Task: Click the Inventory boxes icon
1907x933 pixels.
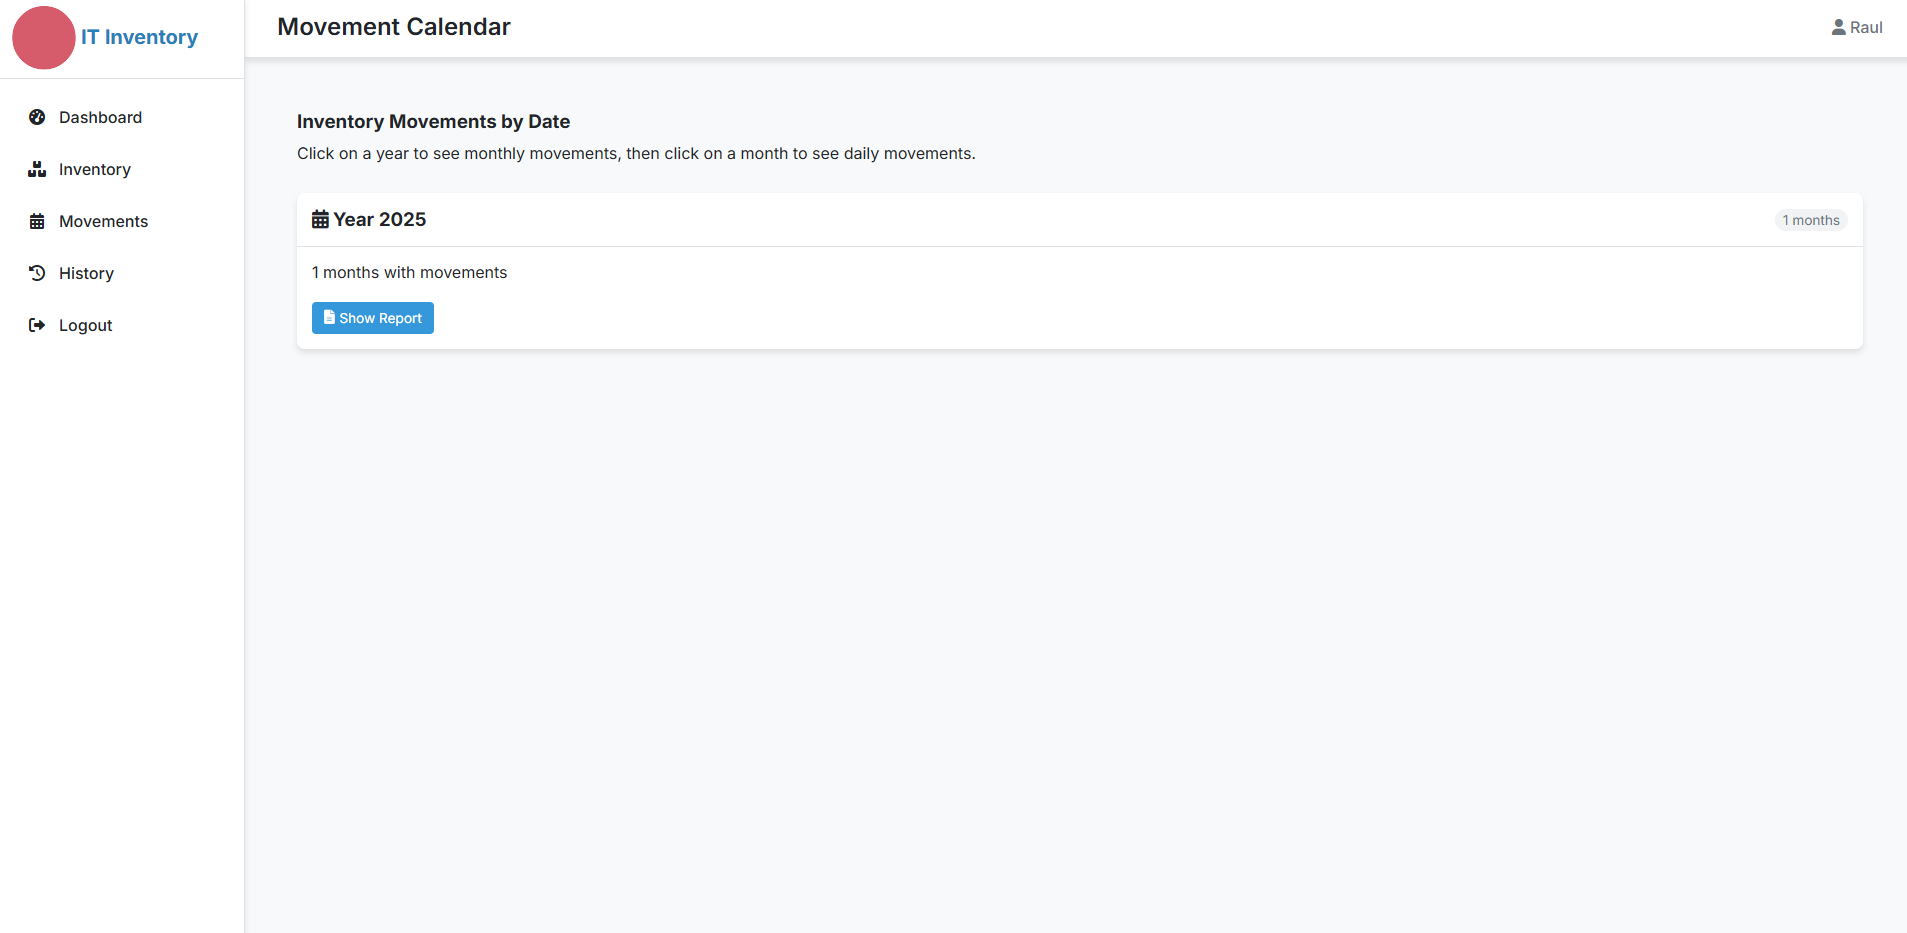Action: 37,169
